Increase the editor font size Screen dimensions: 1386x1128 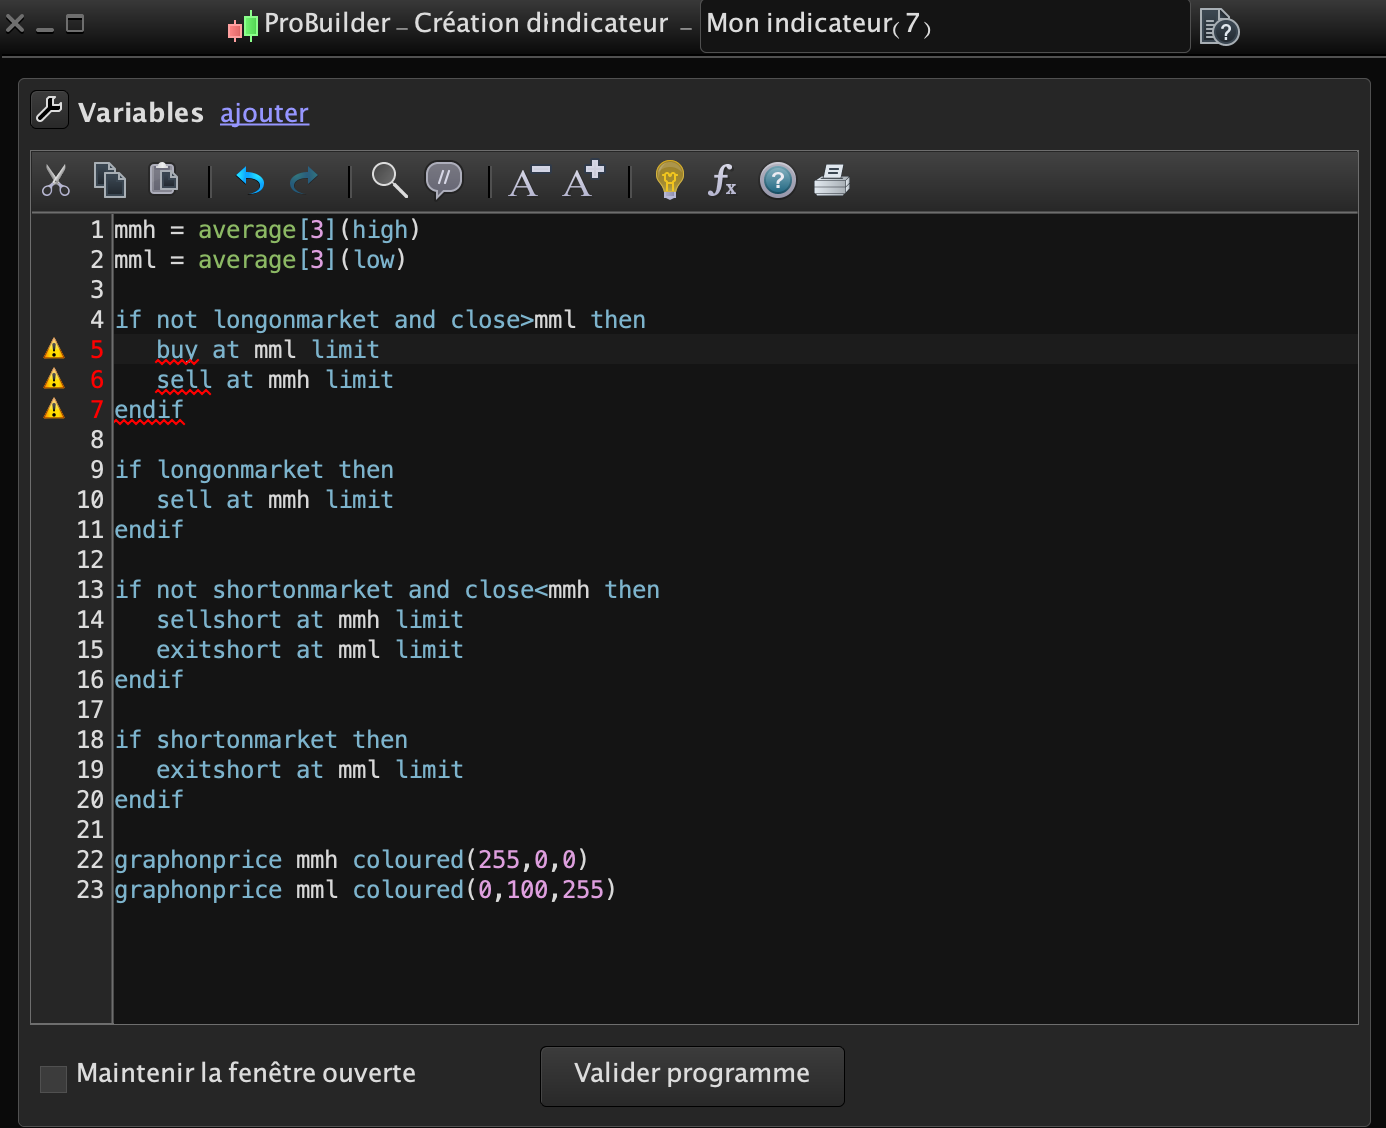pyautogui.click(x=583, y=181)
